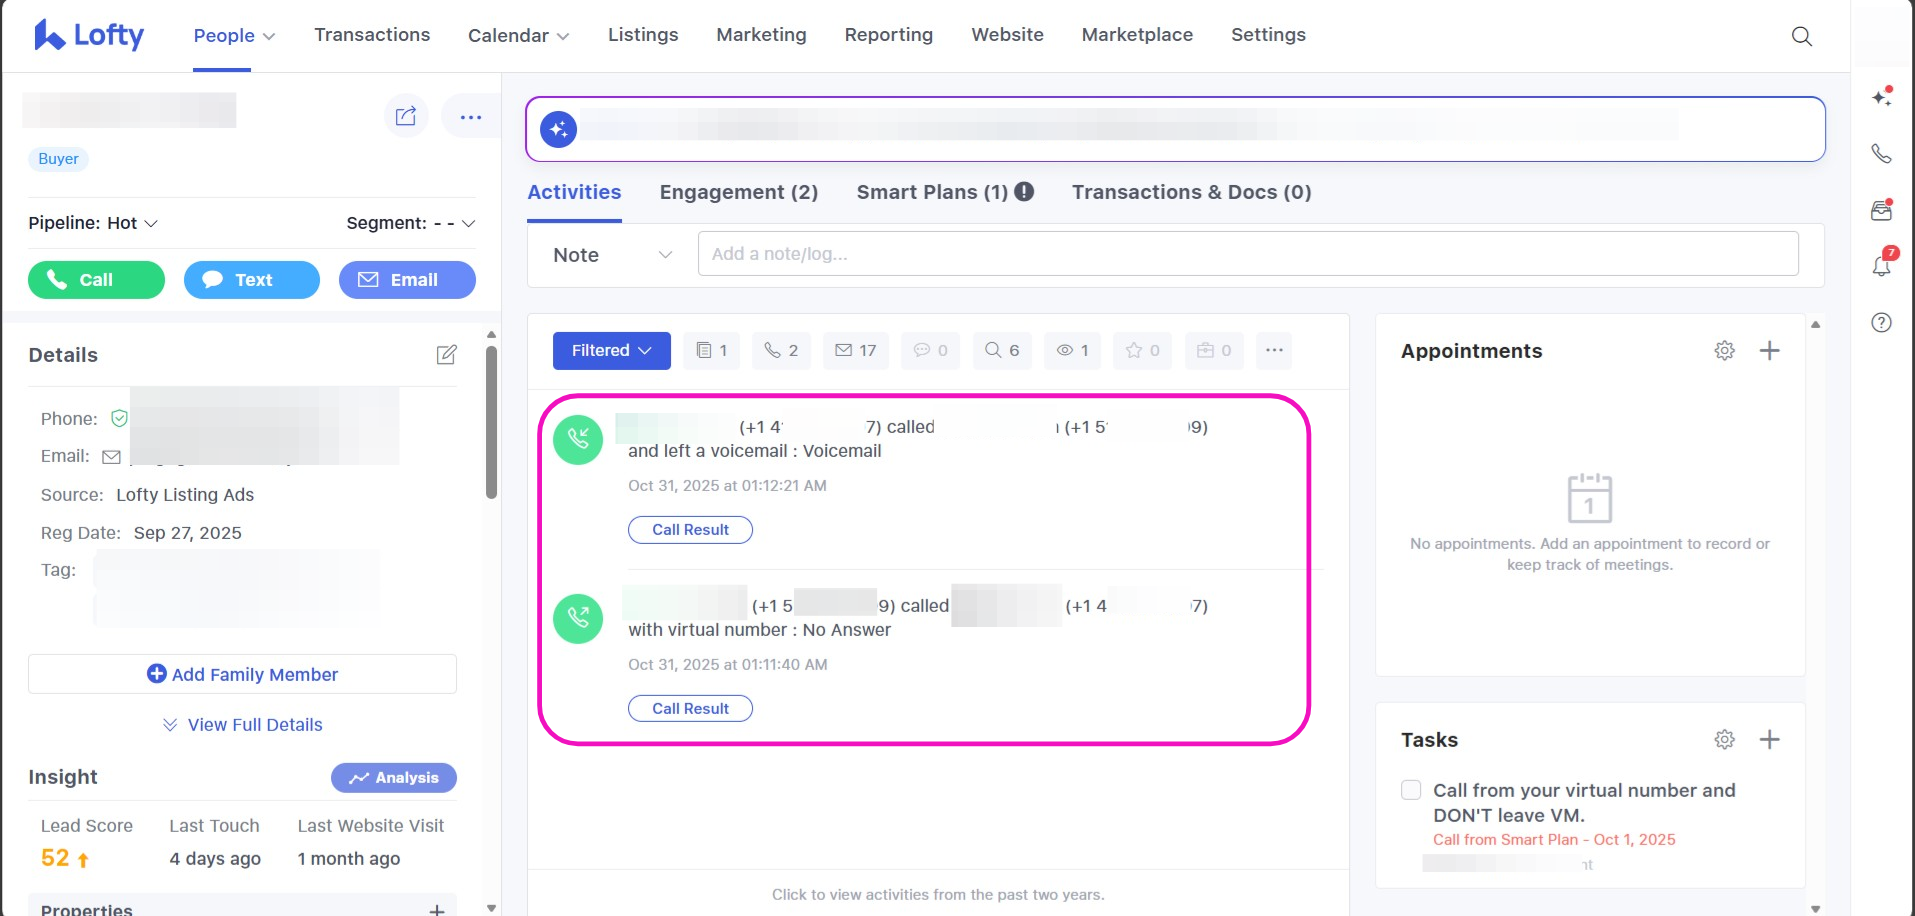
Task: Switch to the Engagement (2) tab
Action: pos(738,192)
